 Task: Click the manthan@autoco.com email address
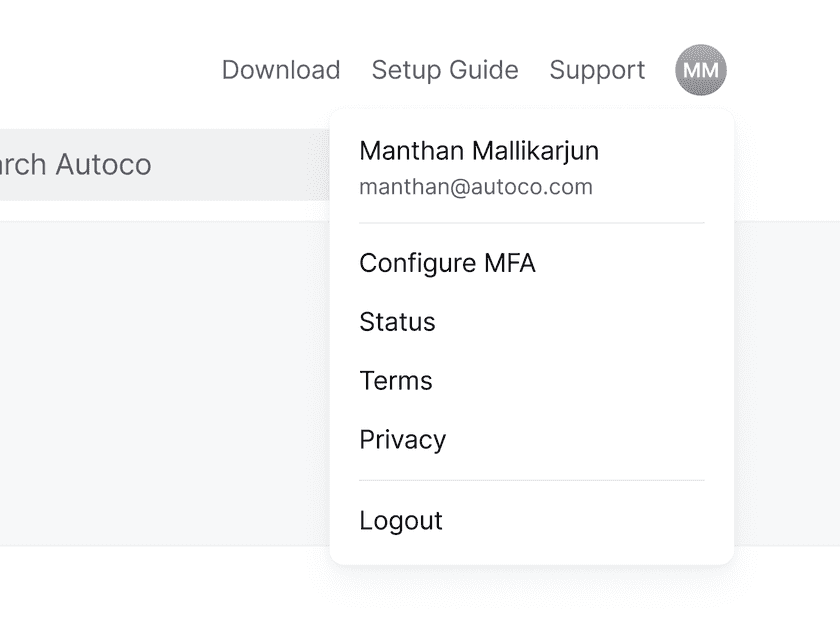coord(475,187)
